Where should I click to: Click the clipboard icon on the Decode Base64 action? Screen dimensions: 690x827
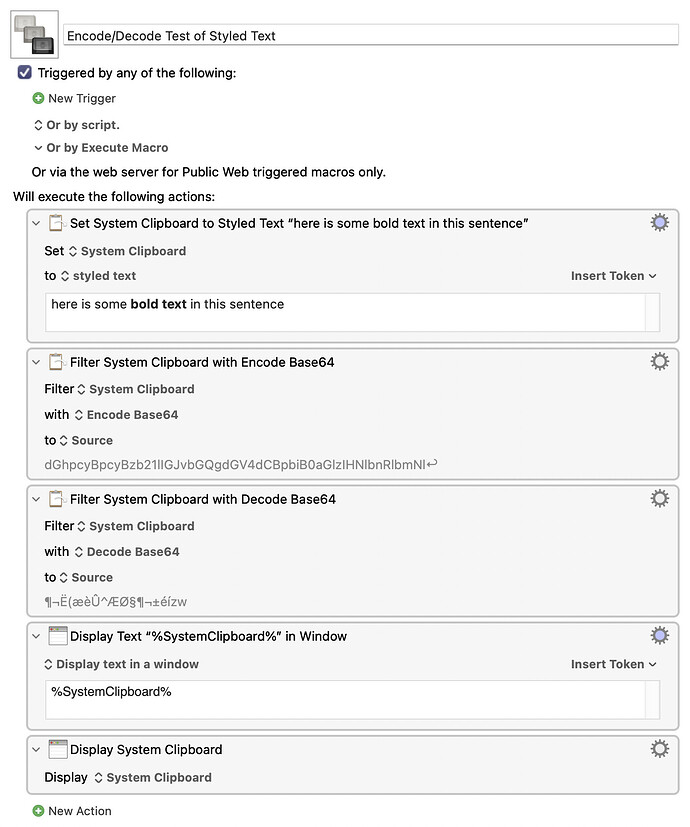coord(57,498)
